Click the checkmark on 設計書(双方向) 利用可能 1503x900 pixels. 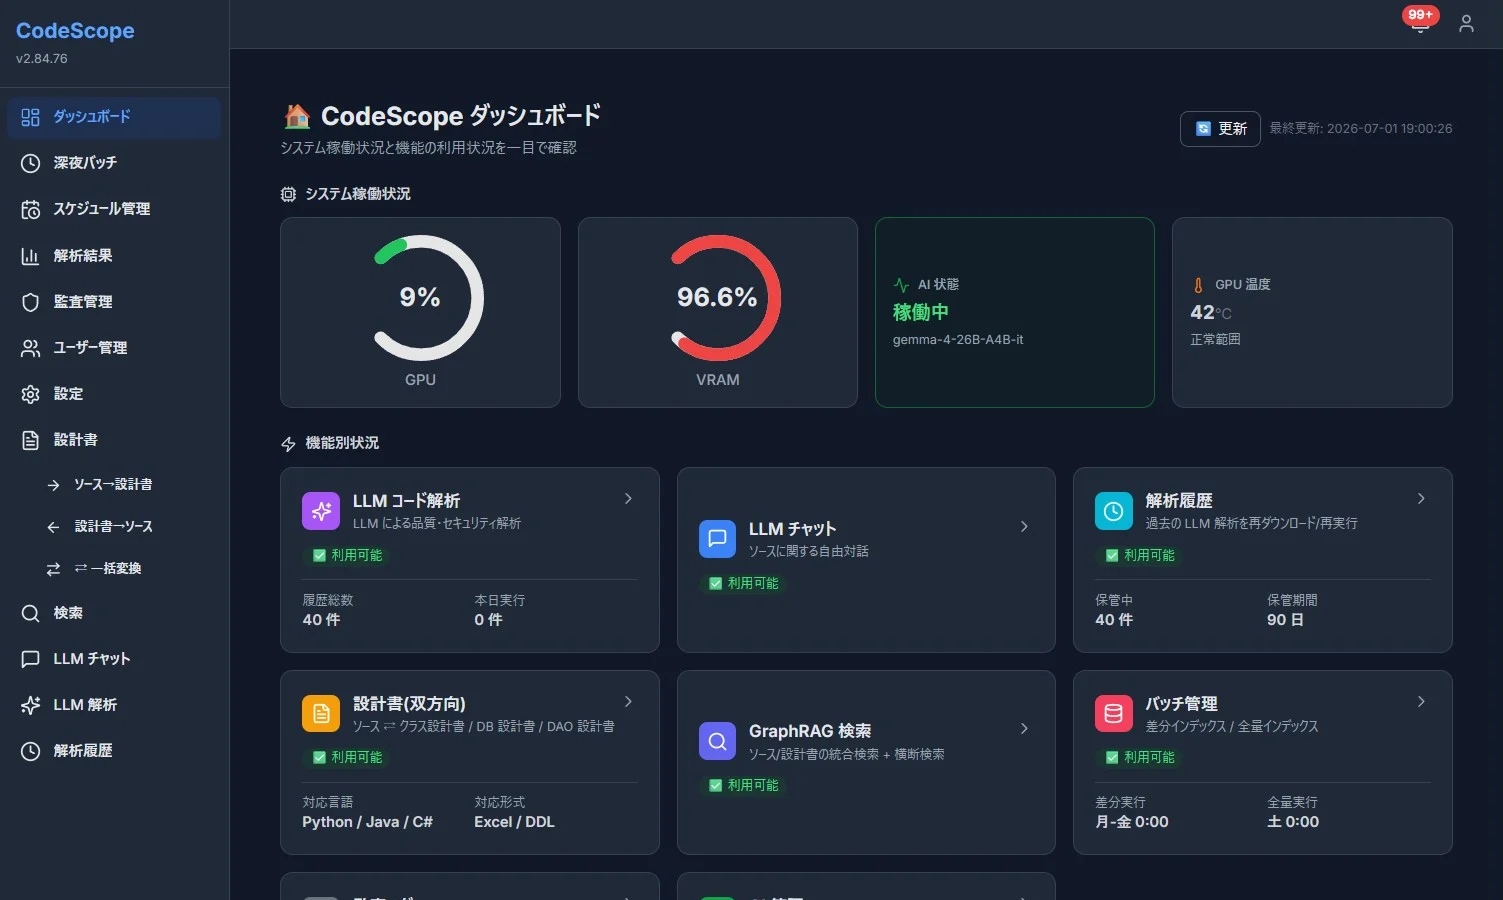coord(319,757)
